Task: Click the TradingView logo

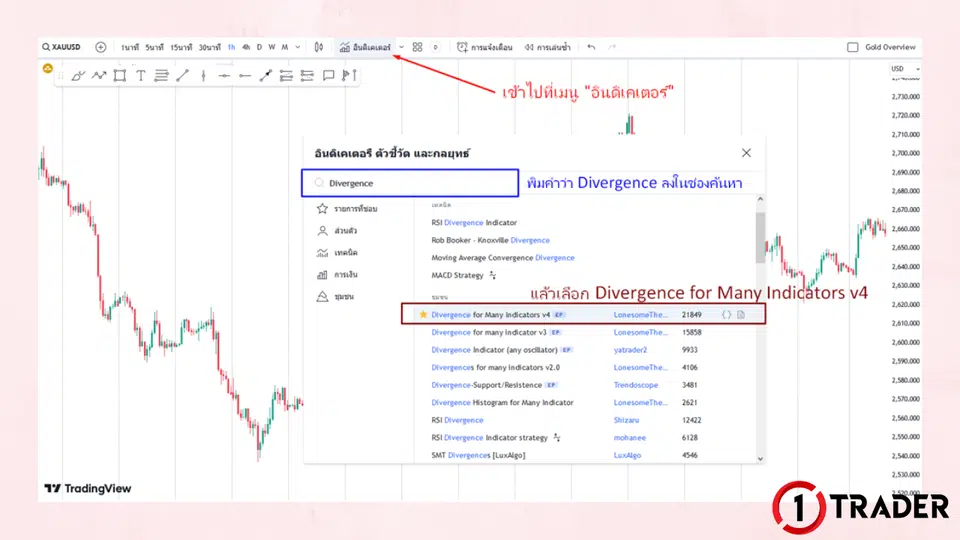Action: tap(88, 489)
